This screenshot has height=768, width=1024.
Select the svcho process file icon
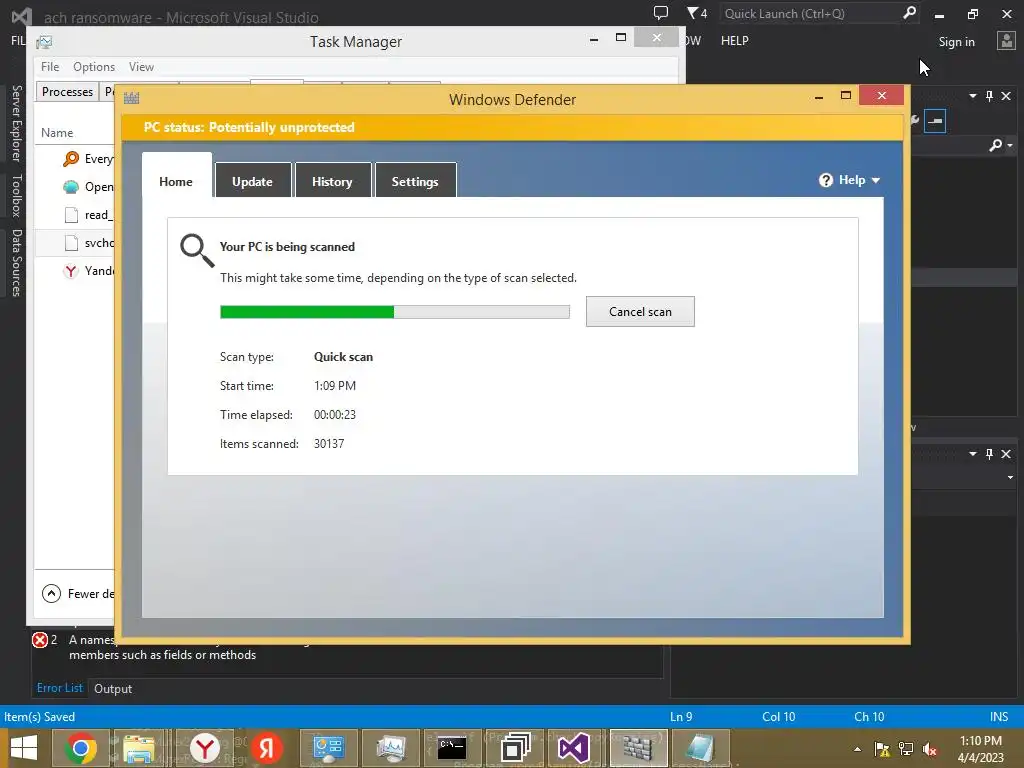pyautogui.click(x=71, y=243)
